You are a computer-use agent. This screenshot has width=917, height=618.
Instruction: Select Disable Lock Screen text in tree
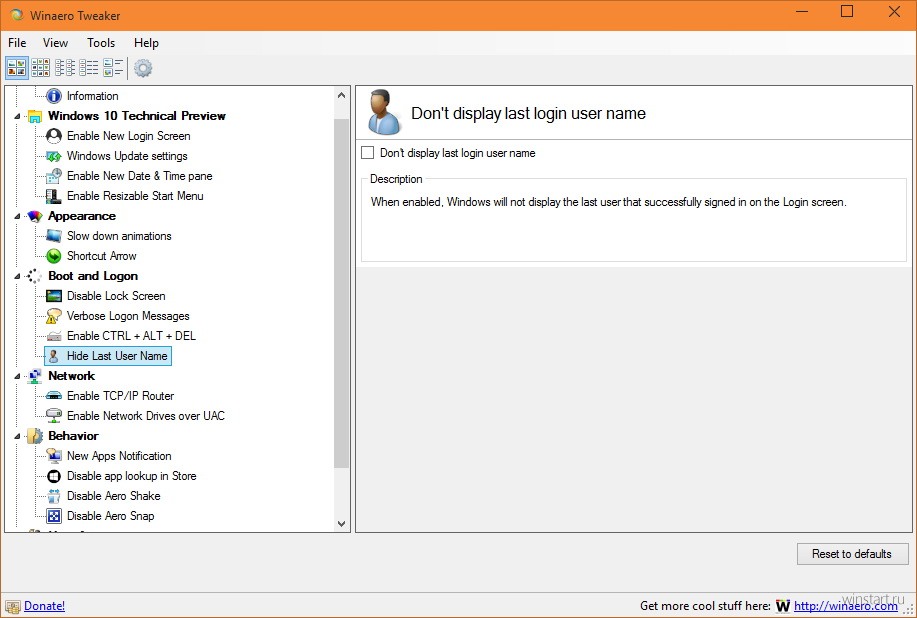(x=116, y=296)
